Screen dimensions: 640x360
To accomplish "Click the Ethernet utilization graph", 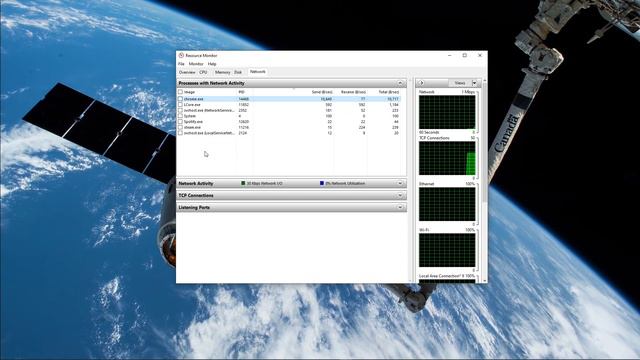I will click(x=447, y=204).
